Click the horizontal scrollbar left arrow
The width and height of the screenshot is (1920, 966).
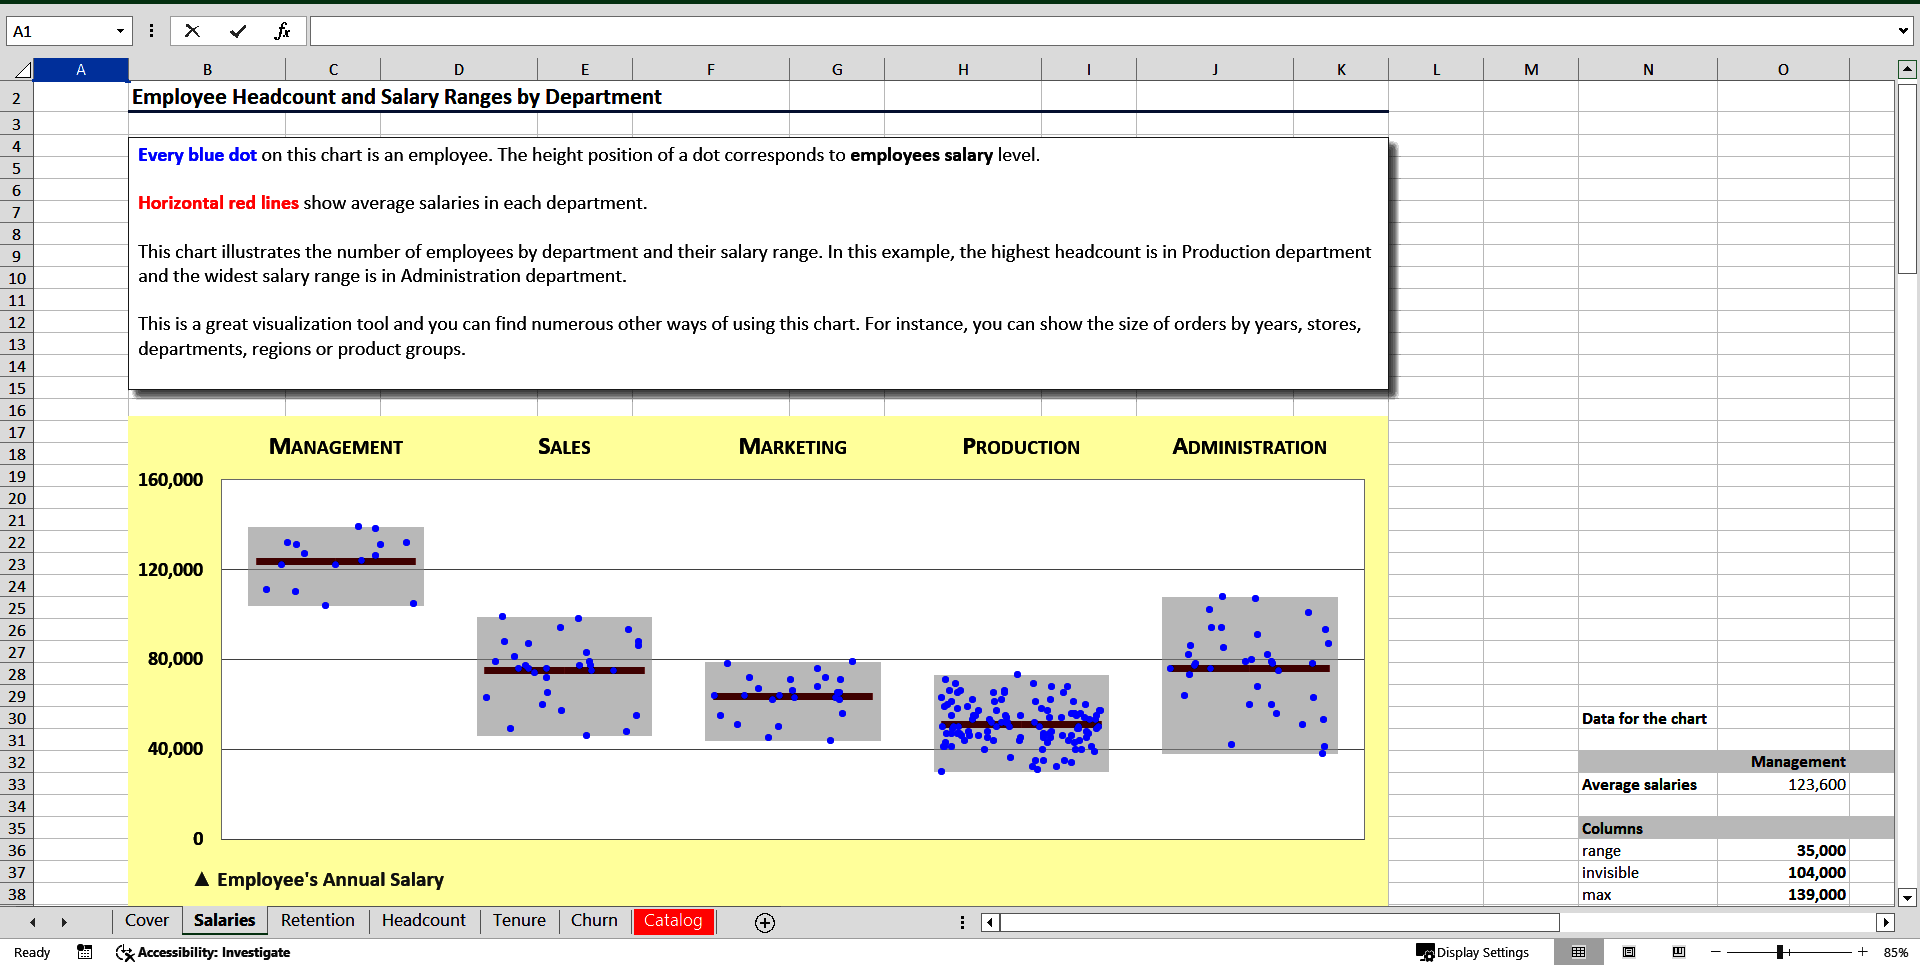pos(990,922)
